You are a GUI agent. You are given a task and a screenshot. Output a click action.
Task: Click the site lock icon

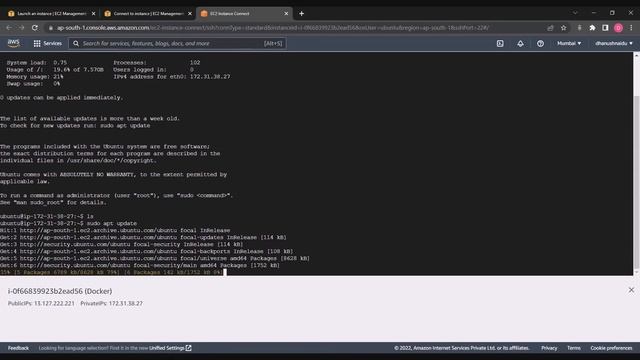51,28
